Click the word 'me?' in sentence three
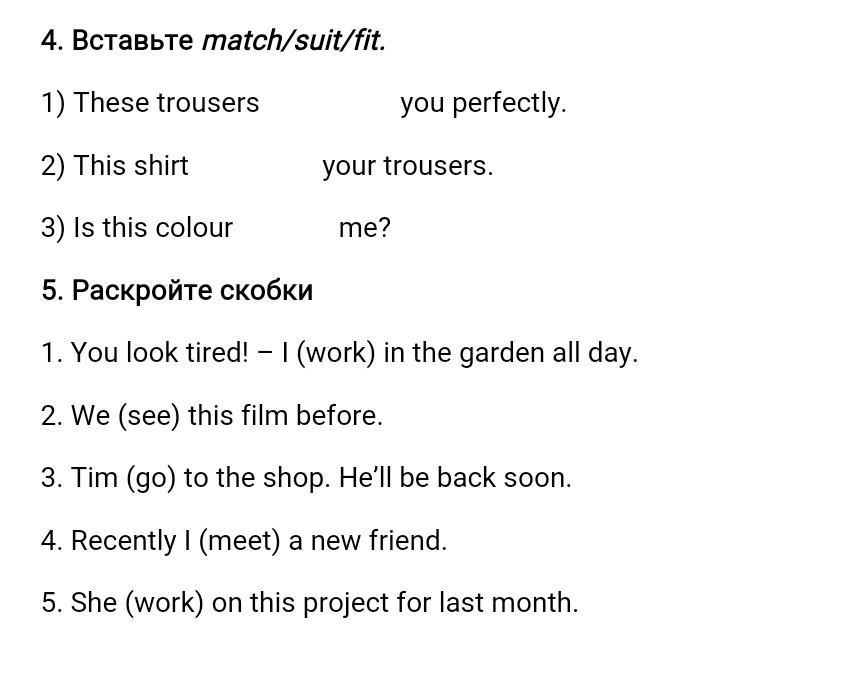The image size is (864, 685). click(364, 228)
